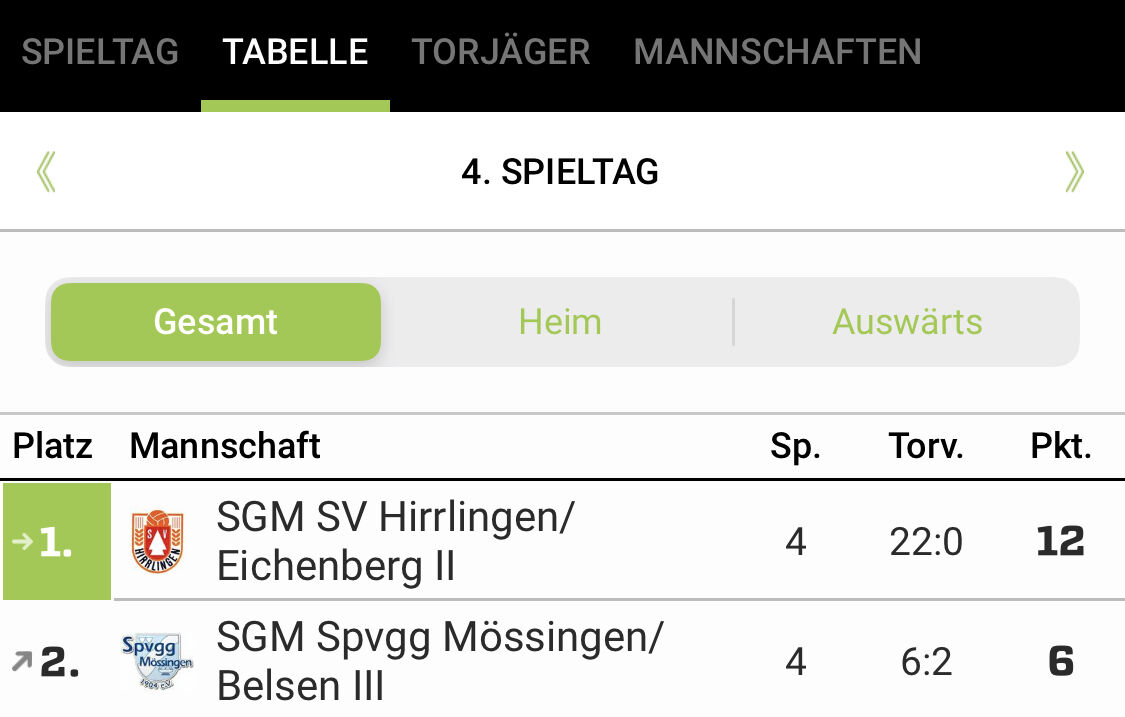Click the SV Hirrlingen club crest
Image resolution: width=1125 pixels, height=717 pixels.
[x=157, y=542]
